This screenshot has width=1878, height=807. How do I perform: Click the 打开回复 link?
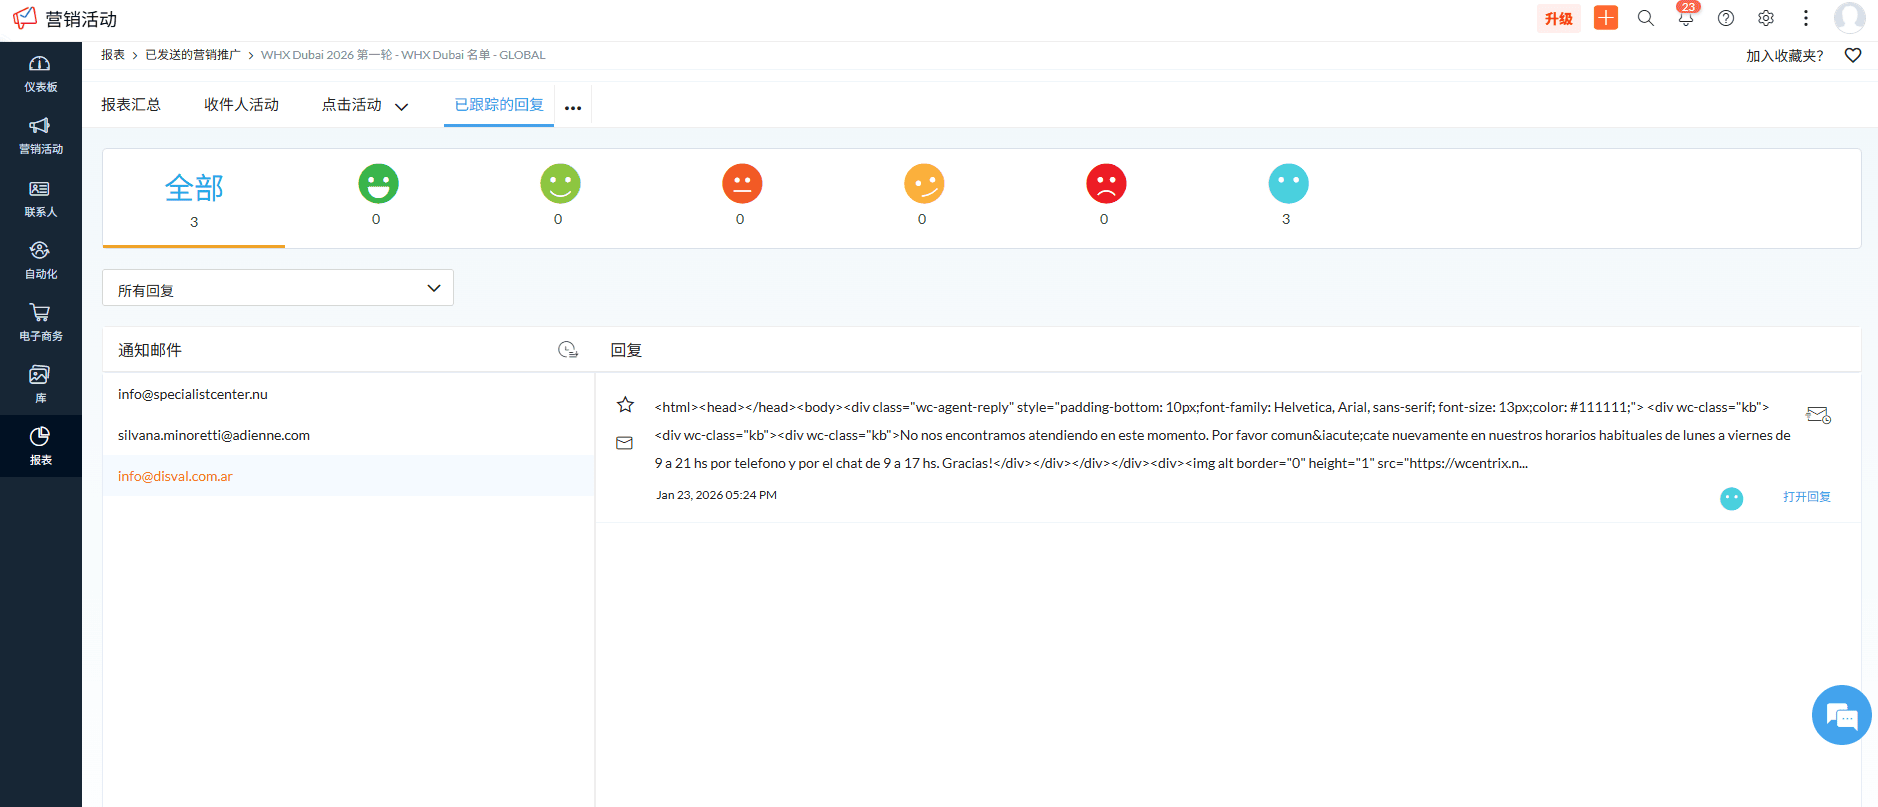point(1806,497)
